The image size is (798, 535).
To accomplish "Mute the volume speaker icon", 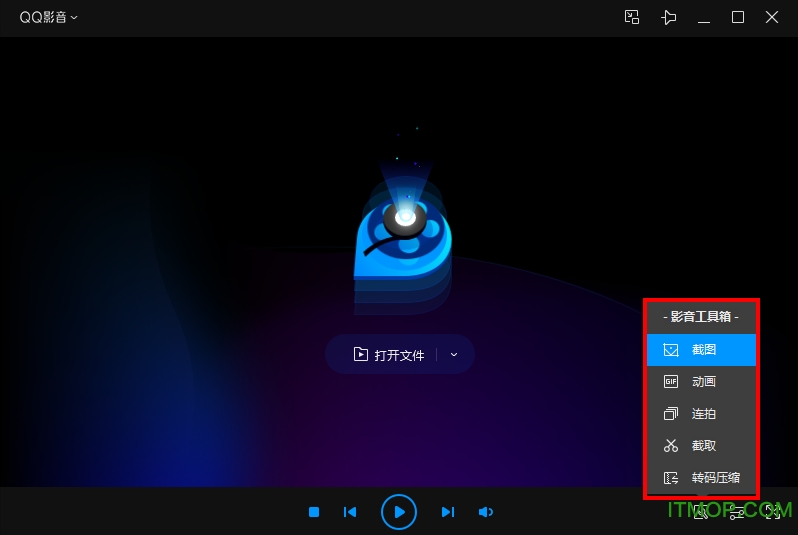I will 486,512.
